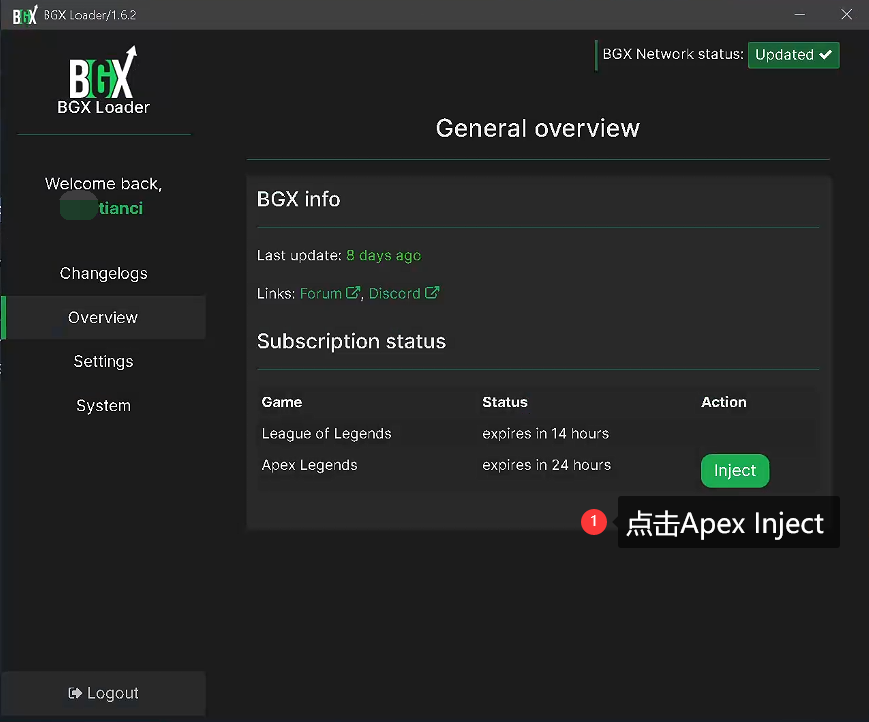Open the Discord external link icon
Image resolution: width=869 pixels, height=722 pixels.
coord(432,293)
